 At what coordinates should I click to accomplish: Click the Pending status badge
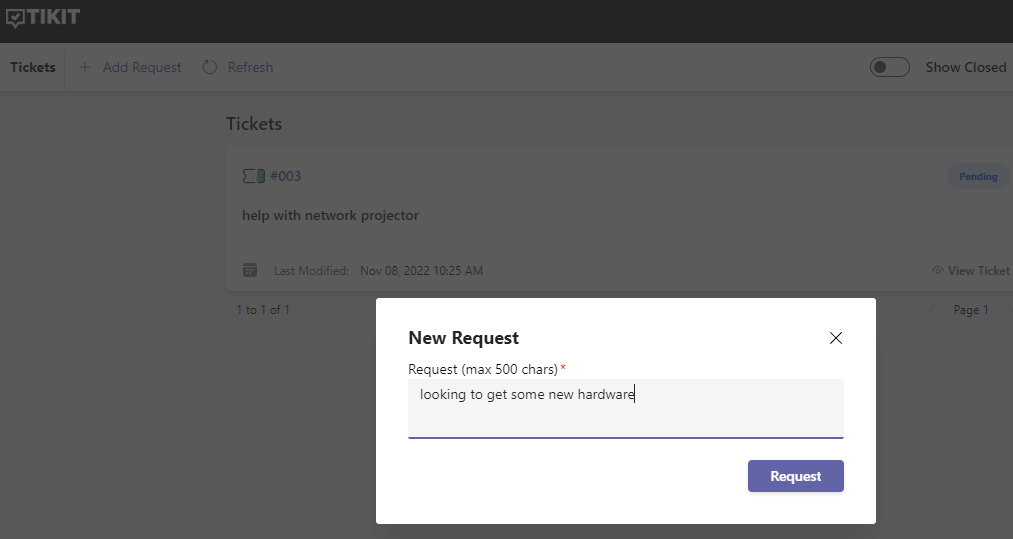(x=978, y=176)
